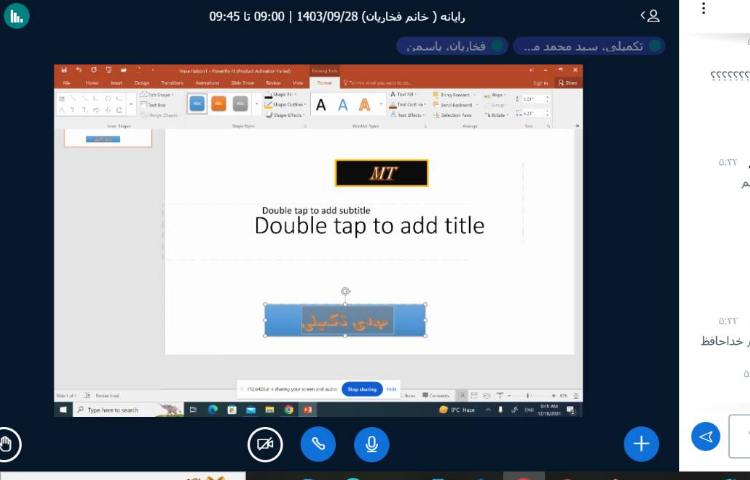Click the Stop sharing button
Screen dimensions: 750x480
(x=362, y=389)
